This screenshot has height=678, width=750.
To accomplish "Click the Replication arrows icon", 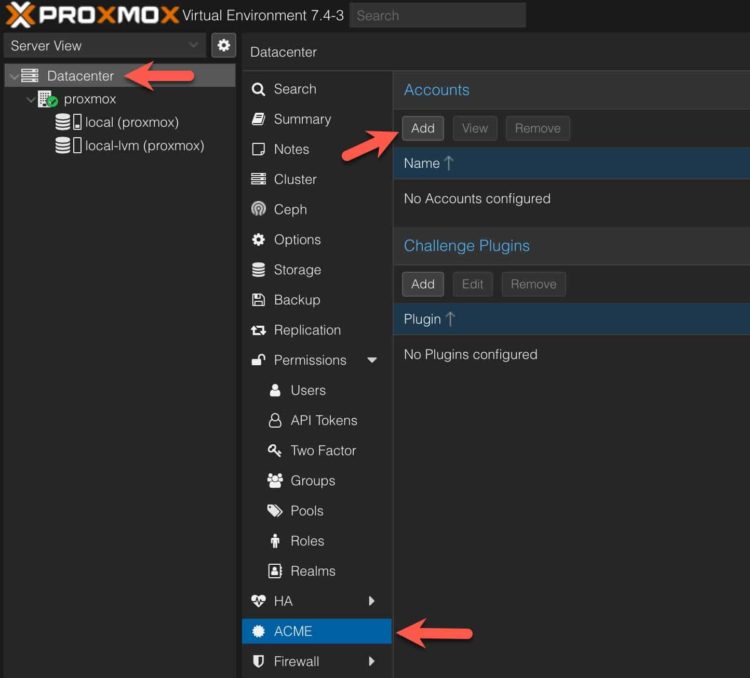I will [x=258, y=330].
